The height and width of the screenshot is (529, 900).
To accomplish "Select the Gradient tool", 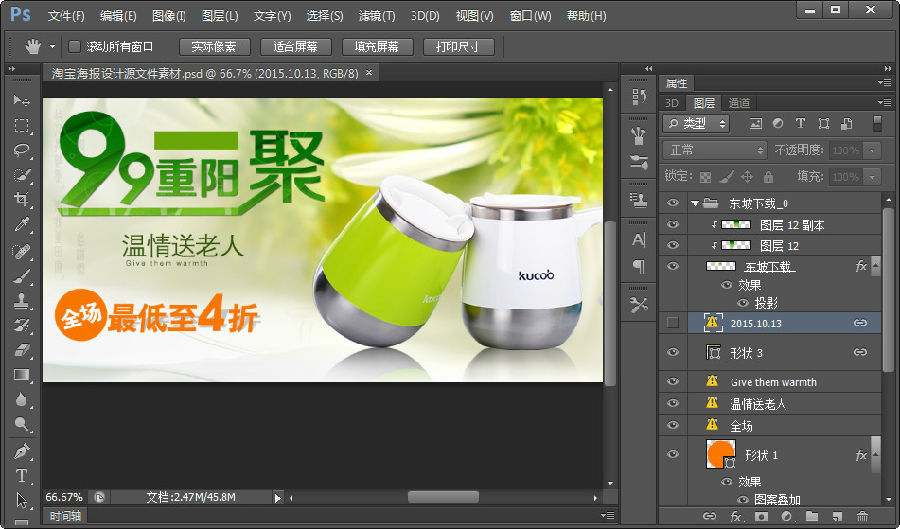I will tap(21, 375).
